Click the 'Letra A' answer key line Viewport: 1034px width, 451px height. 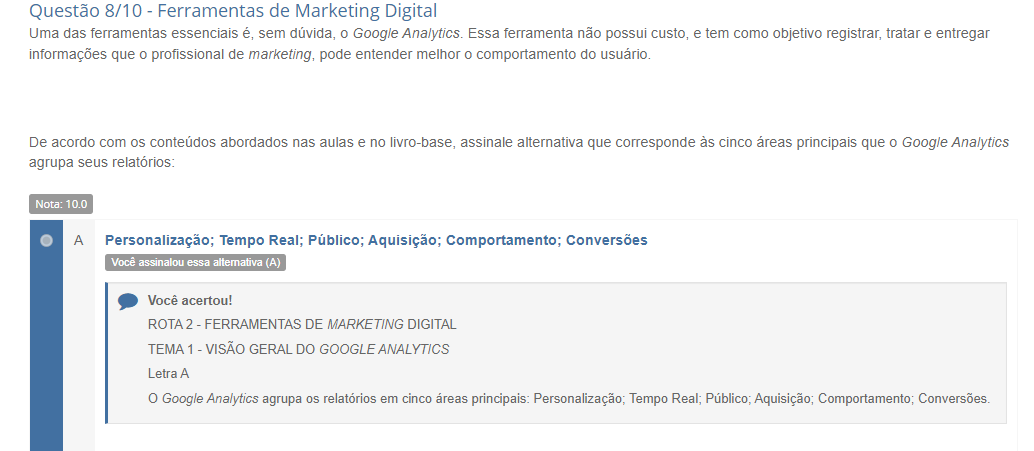pyautogui.click(x=168, y=373)
